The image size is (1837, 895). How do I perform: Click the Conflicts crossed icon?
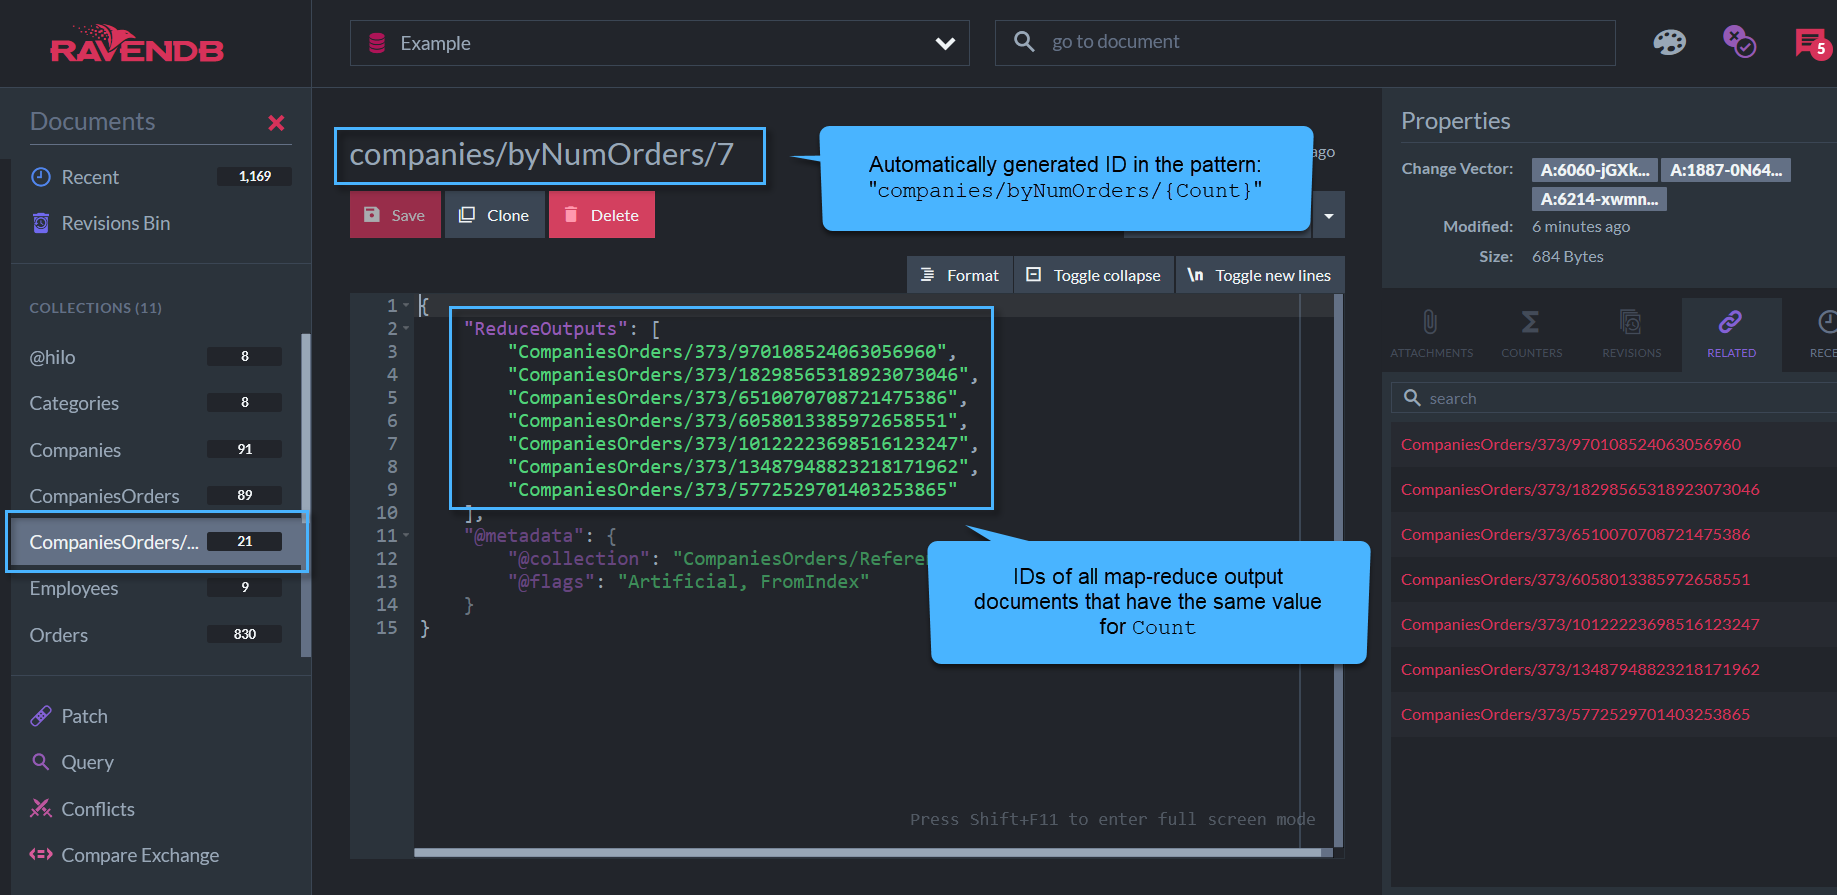41,808
